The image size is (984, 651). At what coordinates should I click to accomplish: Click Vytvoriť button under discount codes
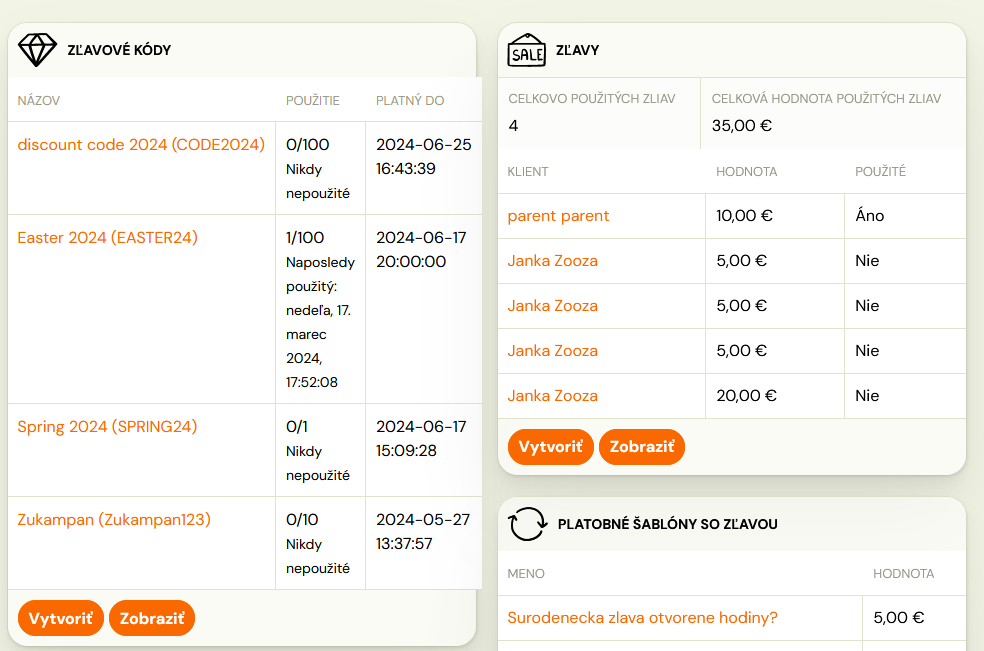[x=61, y=618]
